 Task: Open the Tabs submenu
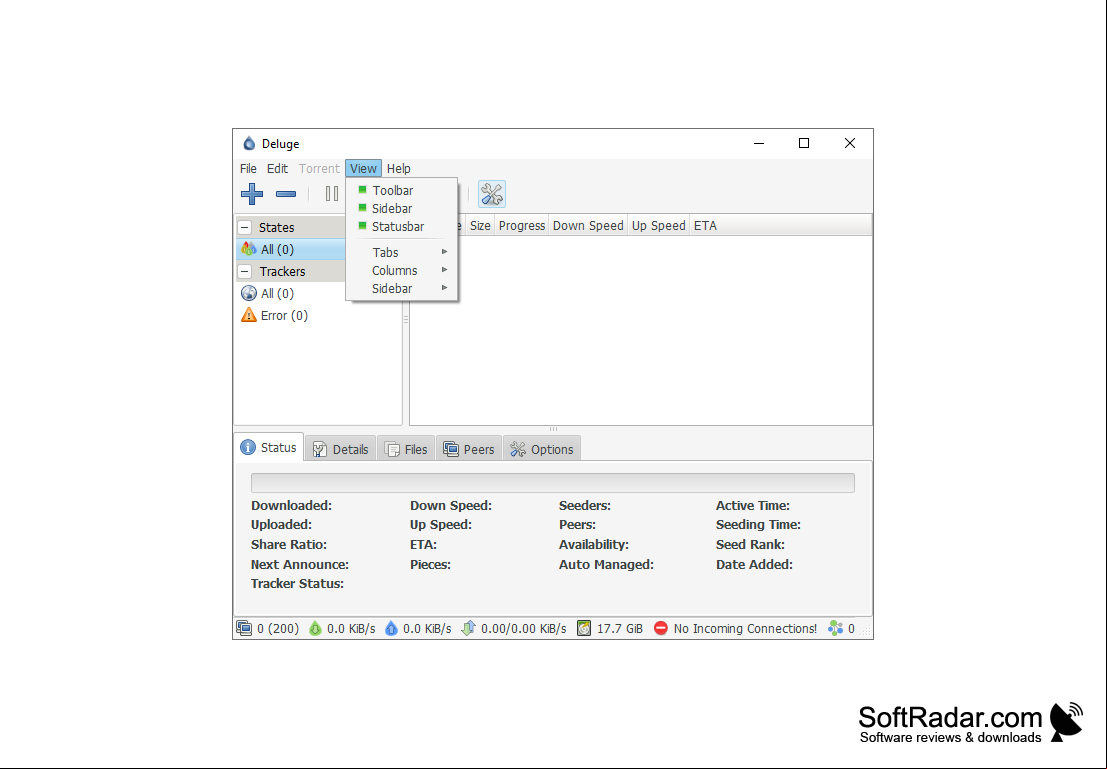tap(401, 252)
